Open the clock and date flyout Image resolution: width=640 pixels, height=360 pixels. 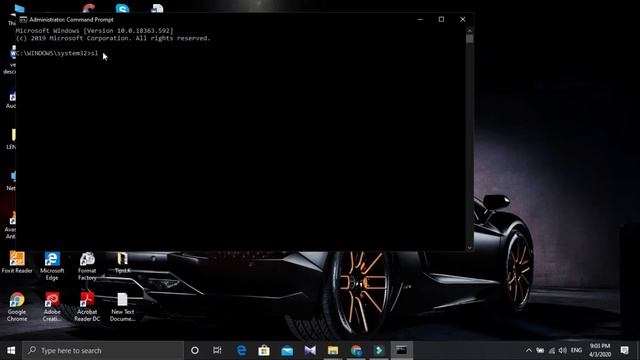[x=600, y=350]
